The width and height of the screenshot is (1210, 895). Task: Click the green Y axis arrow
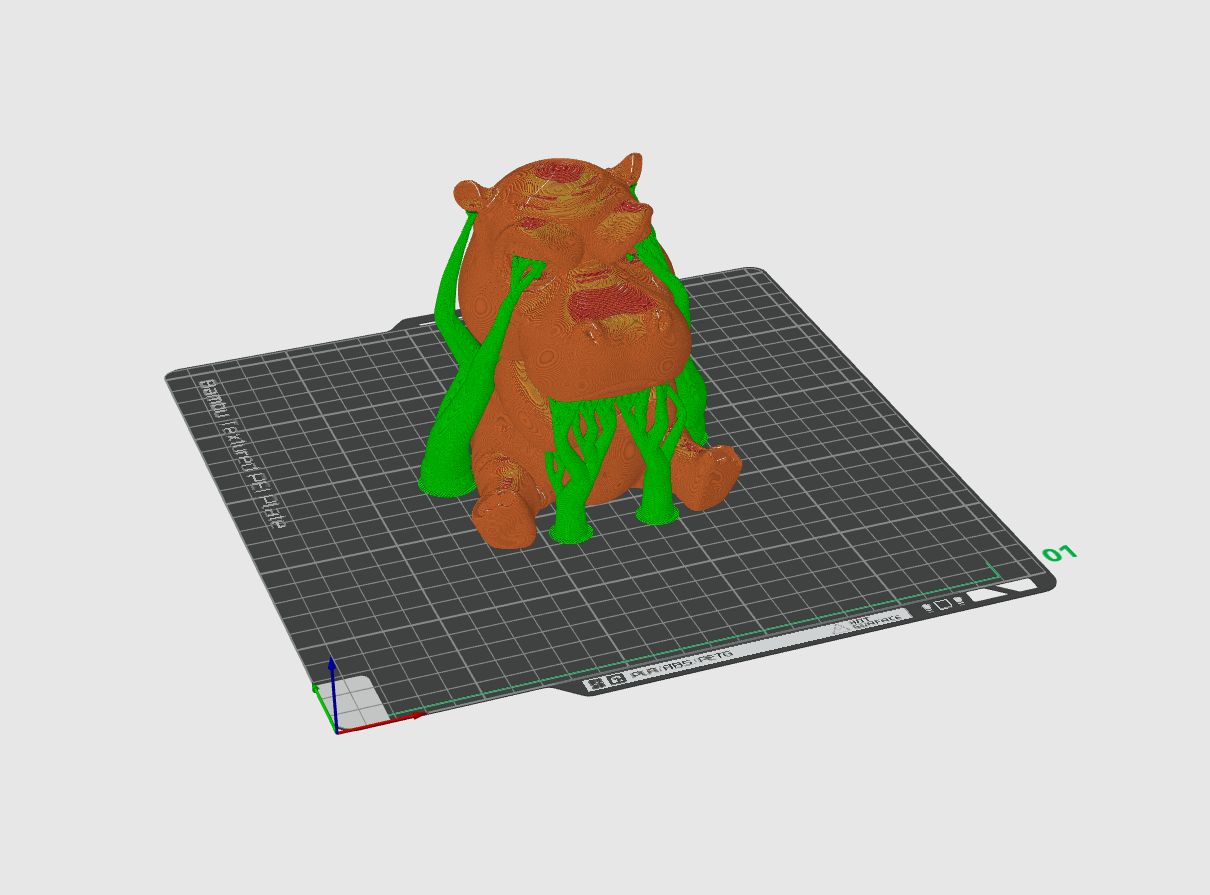click(x=324, y=707)
